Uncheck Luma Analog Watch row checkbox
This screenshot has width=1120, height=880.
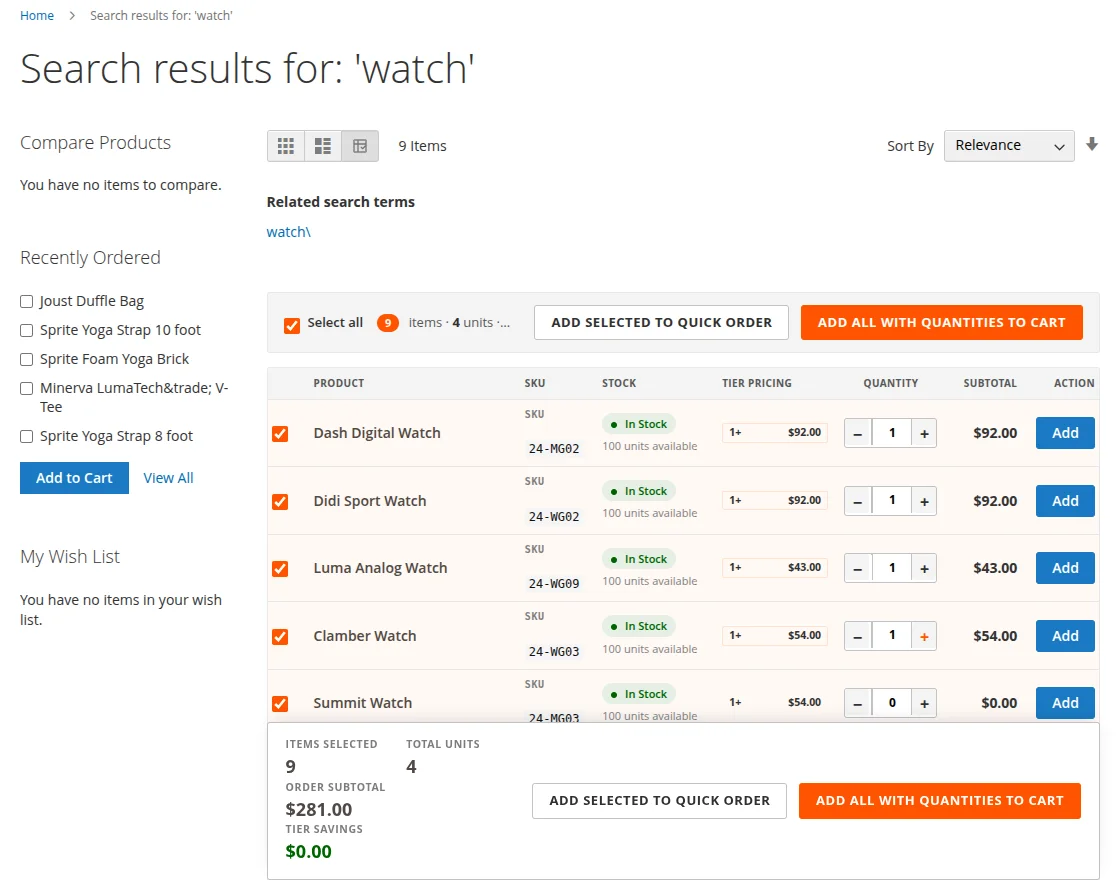pos(280,569)
